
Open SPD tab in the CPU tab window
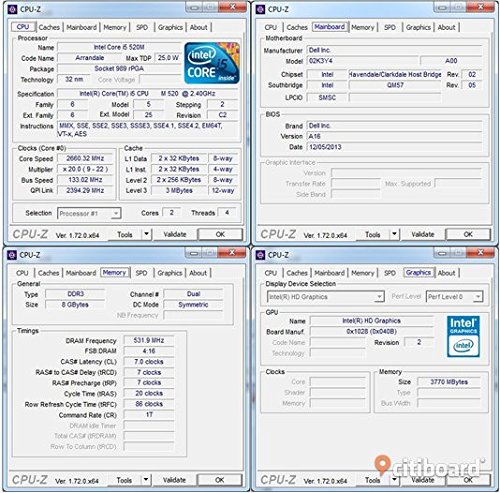pos(142,27)
